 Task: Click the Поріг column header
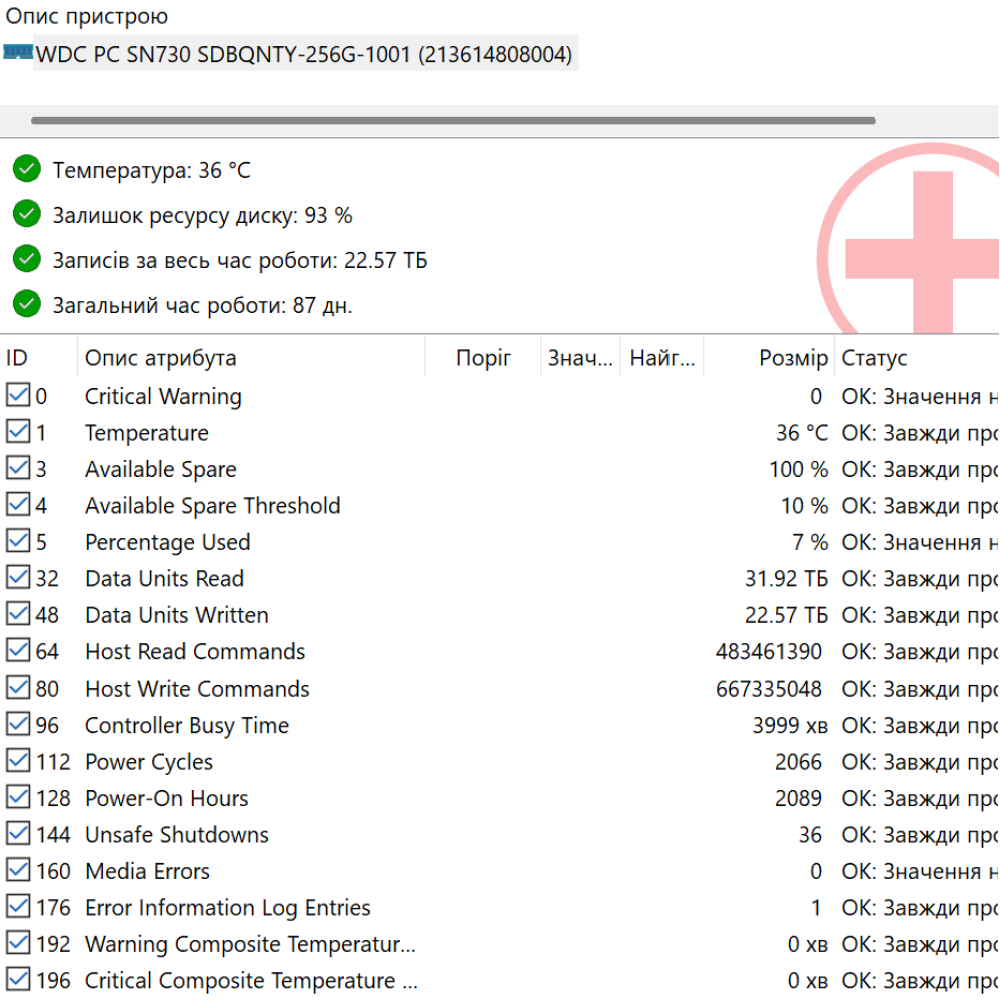click(483, 358)
